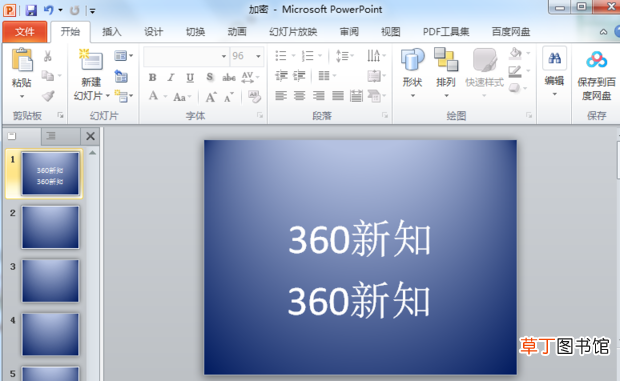Click the Shape Outline pen icon
620x381 pixels.
click(515, 71)
